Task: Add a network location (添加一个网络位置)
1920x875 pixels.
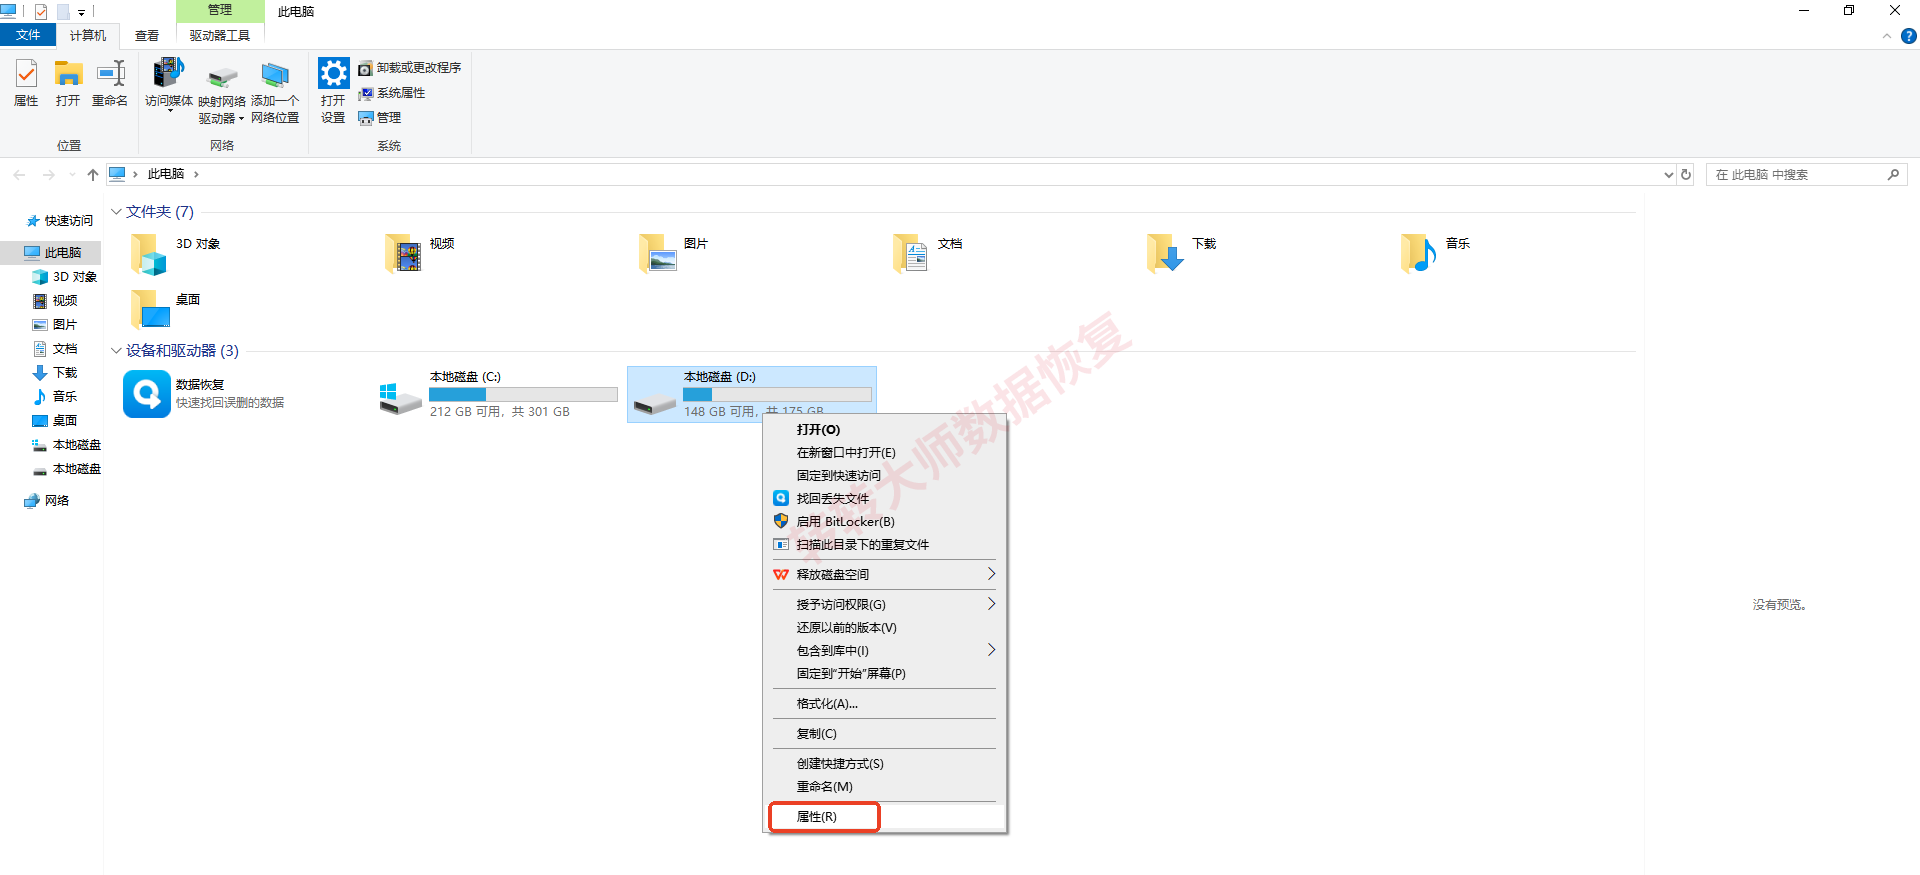Action: coord(275,93)
